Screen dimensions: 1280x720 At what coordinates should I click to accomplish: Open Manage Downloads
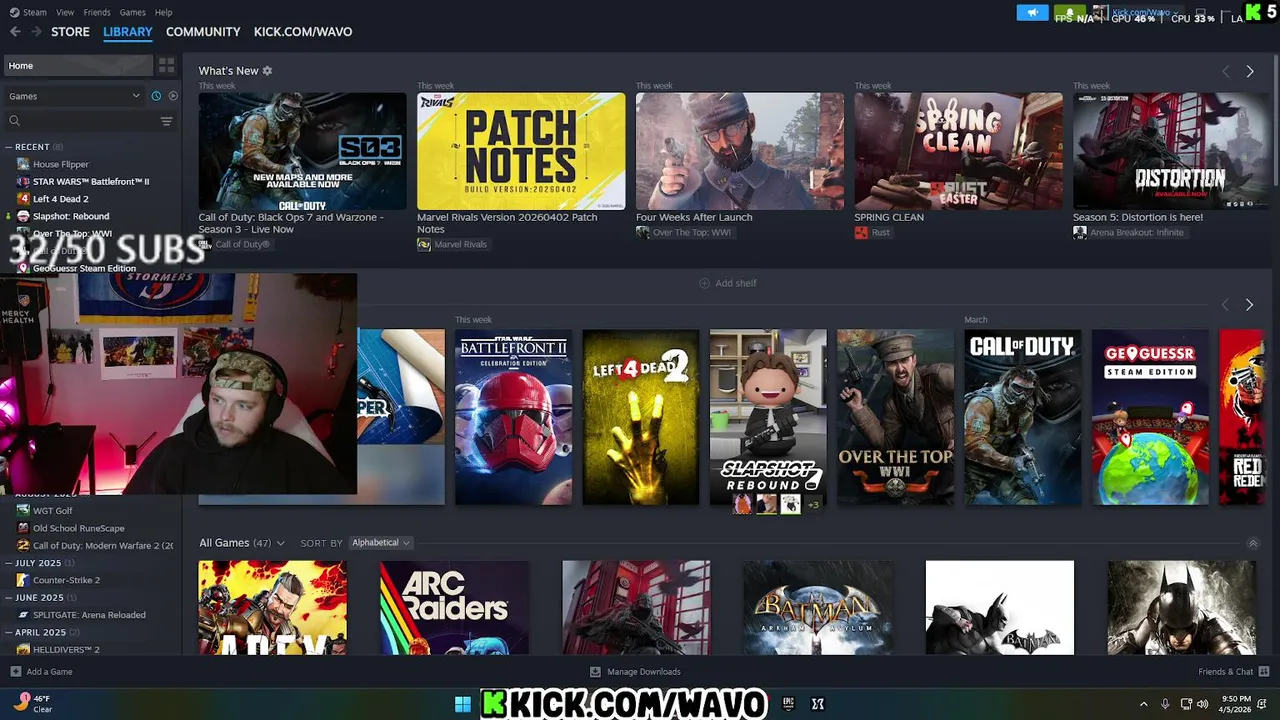[x=635, y=672]
